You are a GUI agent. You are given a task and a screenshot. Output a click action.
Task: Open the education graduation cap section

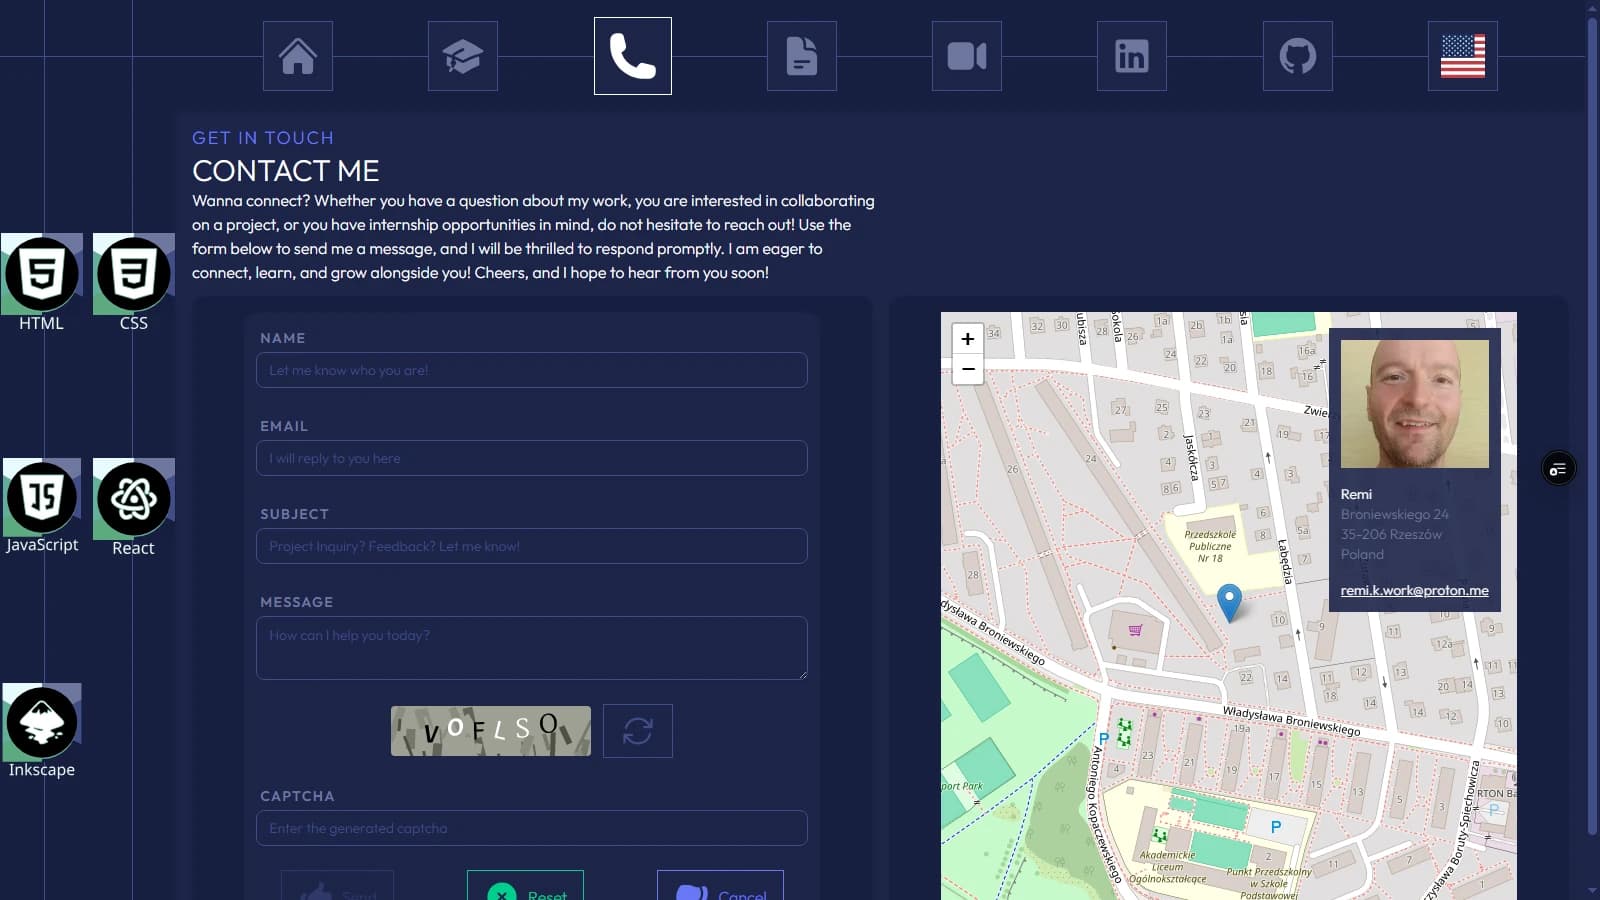(463, 56)
